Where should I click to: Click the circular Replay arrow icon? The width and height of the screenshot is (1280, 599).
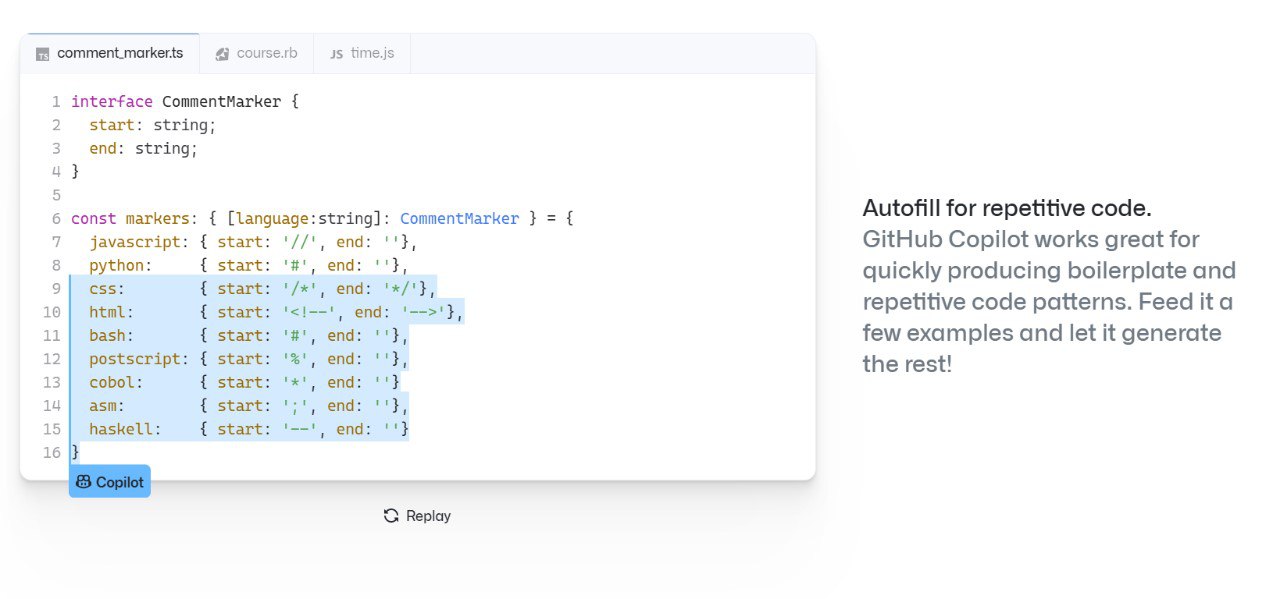(391, 516)
